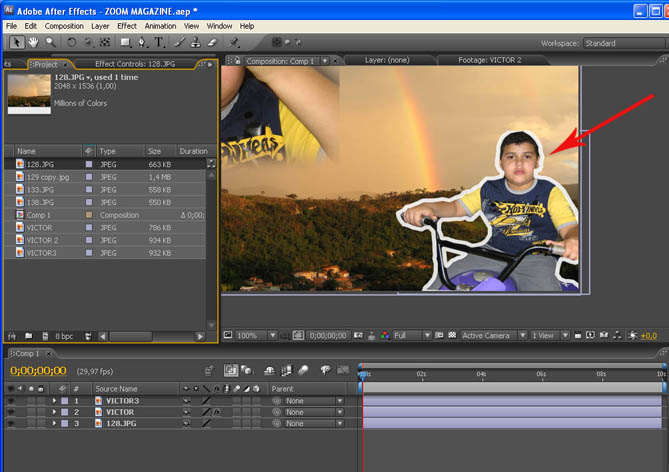This screenshot has height=472, width=669.
Task: Select the Rectangular Mask tool
Action: pyautogui.click(x=125, y=43)
